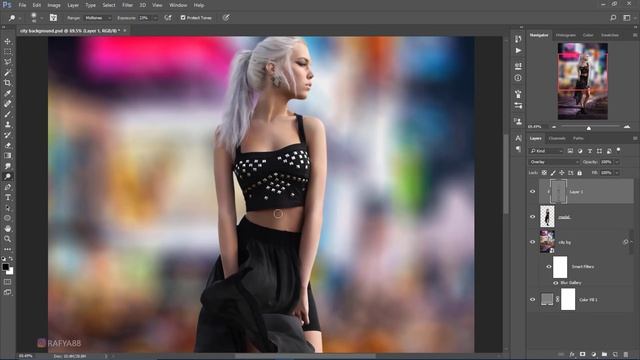
Task: Toggle Blur Gallery filter visibility
Action: pos(556,283)
